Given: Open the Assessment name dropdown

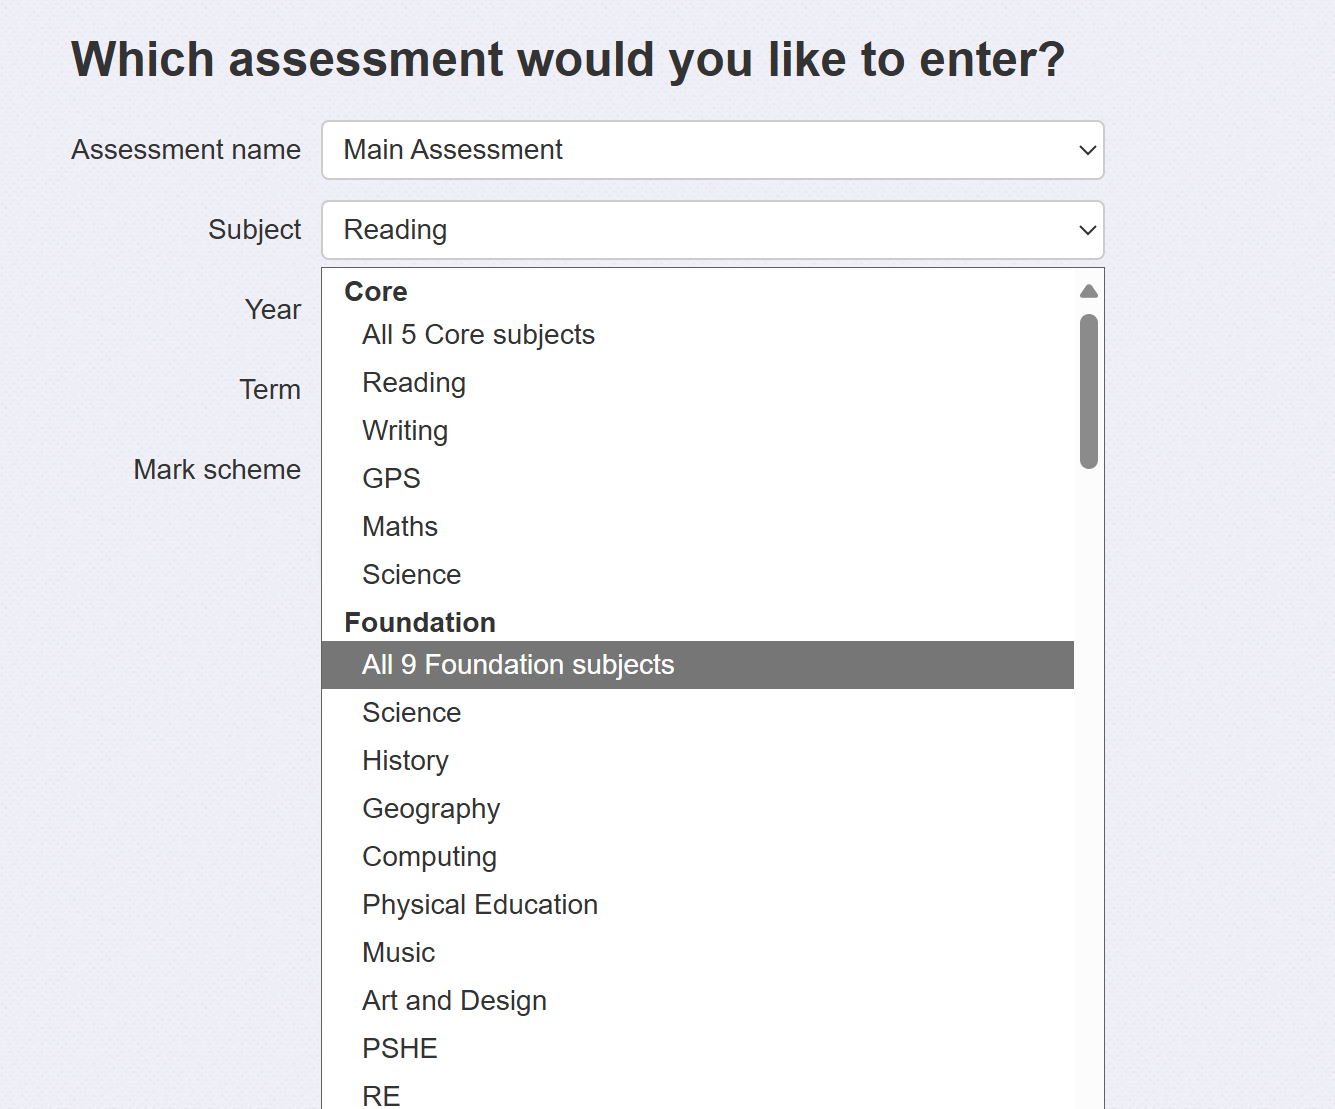Looking at the screenshot, I should [712, 150].
